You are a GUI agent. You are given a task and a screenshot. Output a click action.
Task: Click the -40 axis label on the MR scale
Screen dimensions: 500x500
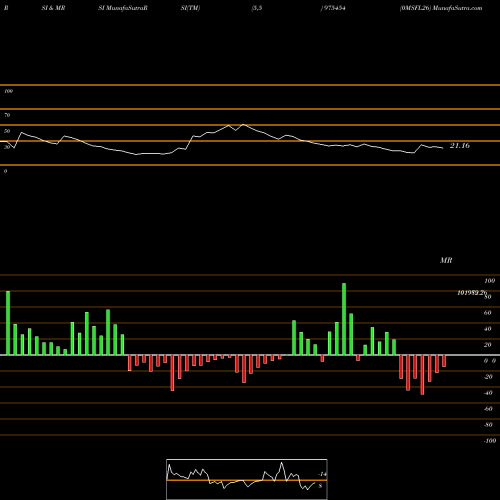[488, 393]
